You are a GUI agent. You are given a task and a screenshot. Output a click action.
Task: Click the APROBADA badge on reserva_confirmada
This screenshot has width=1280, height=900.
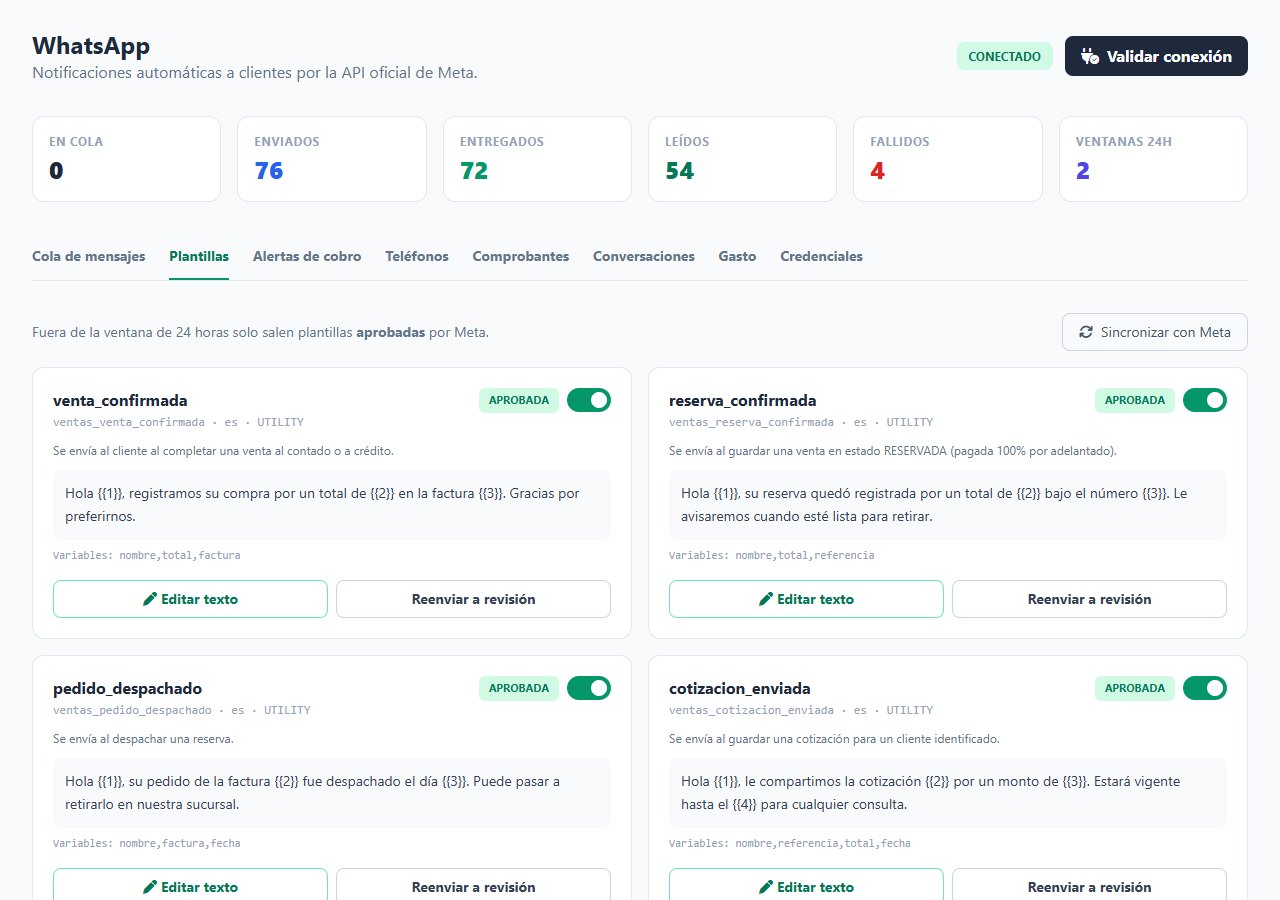click(x=1135, y=400)
